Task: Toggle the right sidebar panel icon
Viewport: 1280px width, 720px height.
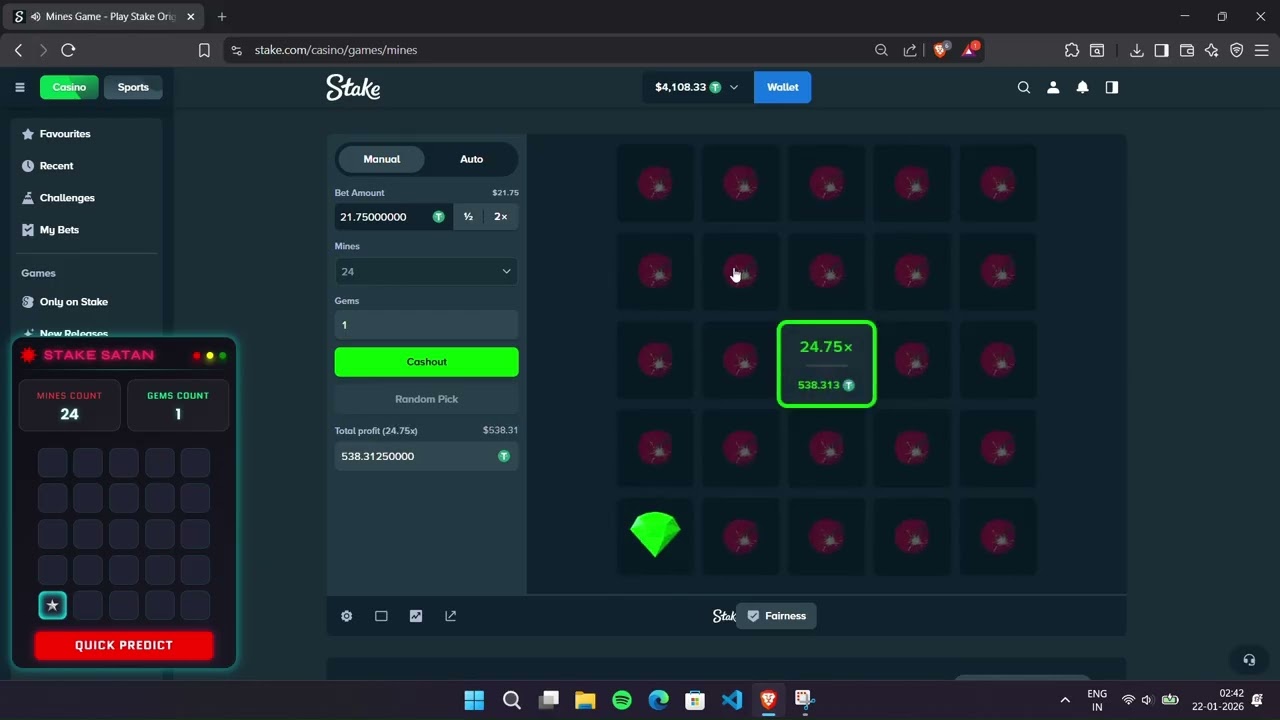Action: pyautogui.click(x=1111, y=87)
